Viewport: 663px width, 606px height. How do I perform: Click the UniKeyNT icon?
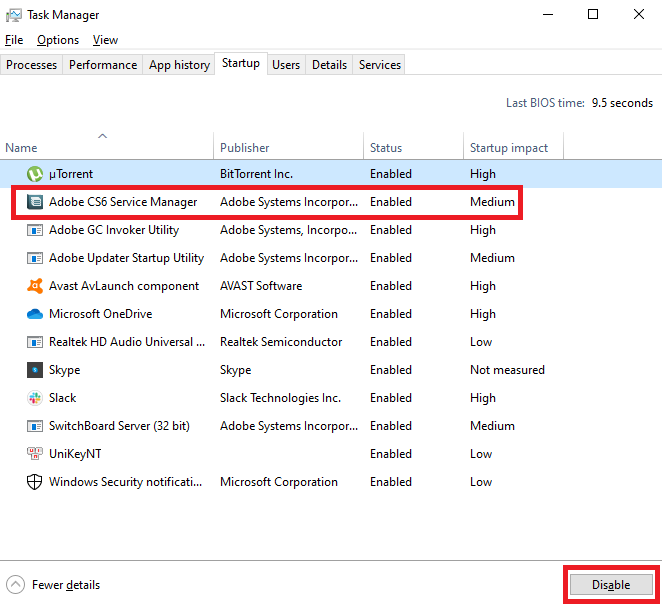click(x=35, y=454)
